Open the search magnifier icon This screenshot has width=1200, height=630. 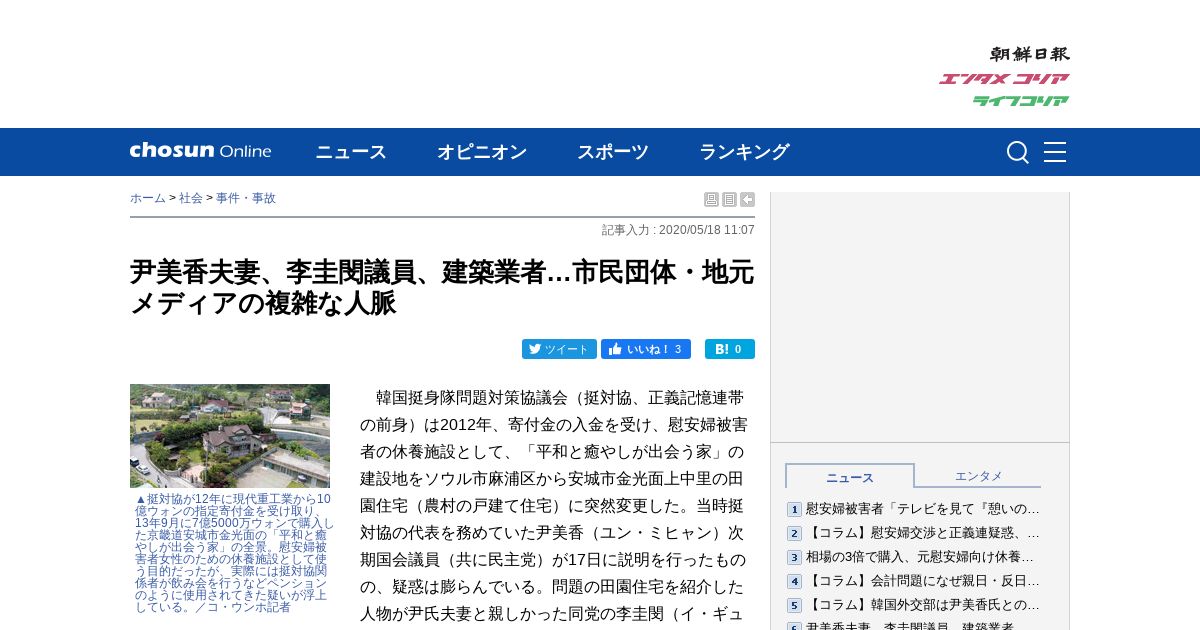[1017, 152]
